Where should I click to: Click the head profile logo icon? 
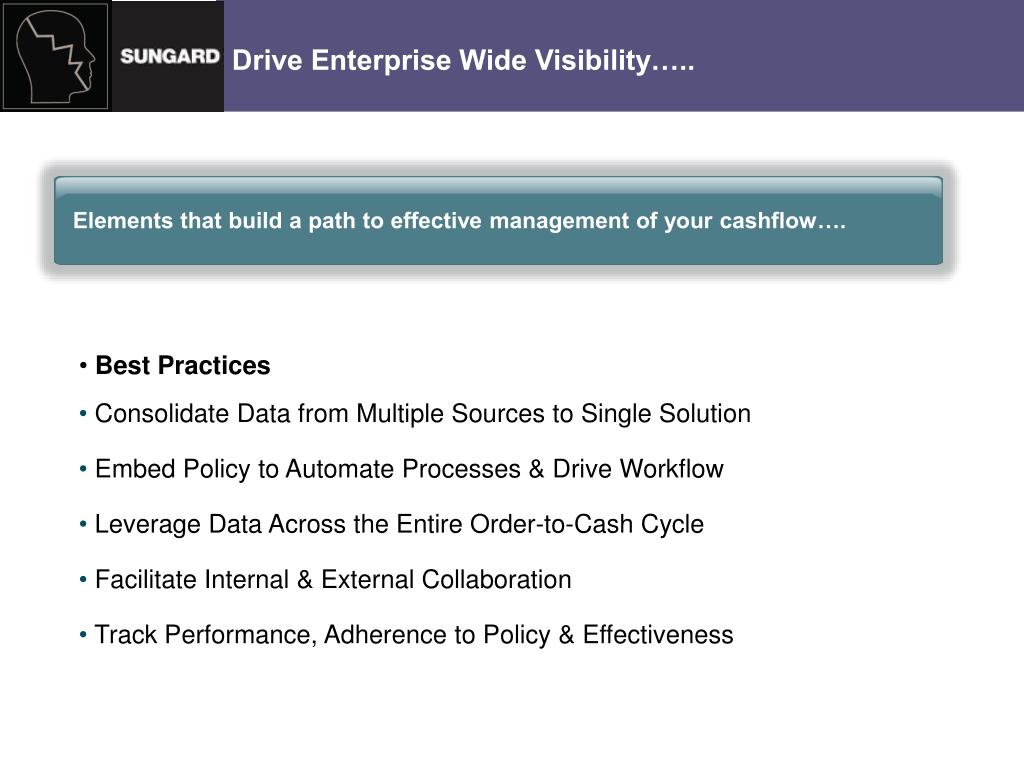coord(56,56)
